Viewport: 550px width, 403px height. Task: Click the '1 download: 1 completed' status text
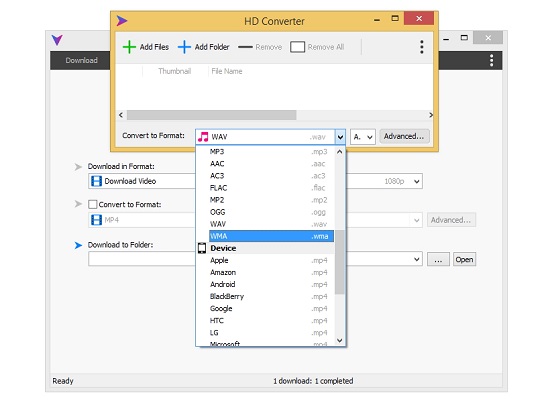point(313,381)
